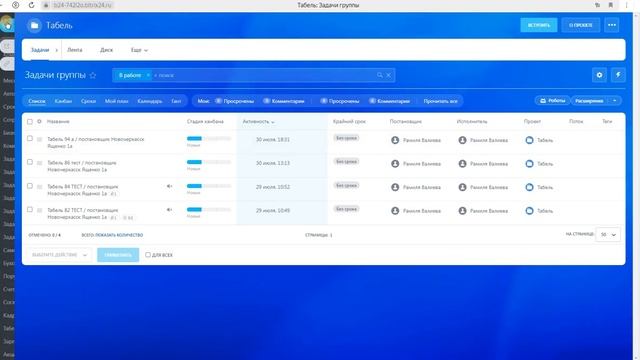
Task: Open the grid column settings gear icon
Action: click(x=39, y=122)
